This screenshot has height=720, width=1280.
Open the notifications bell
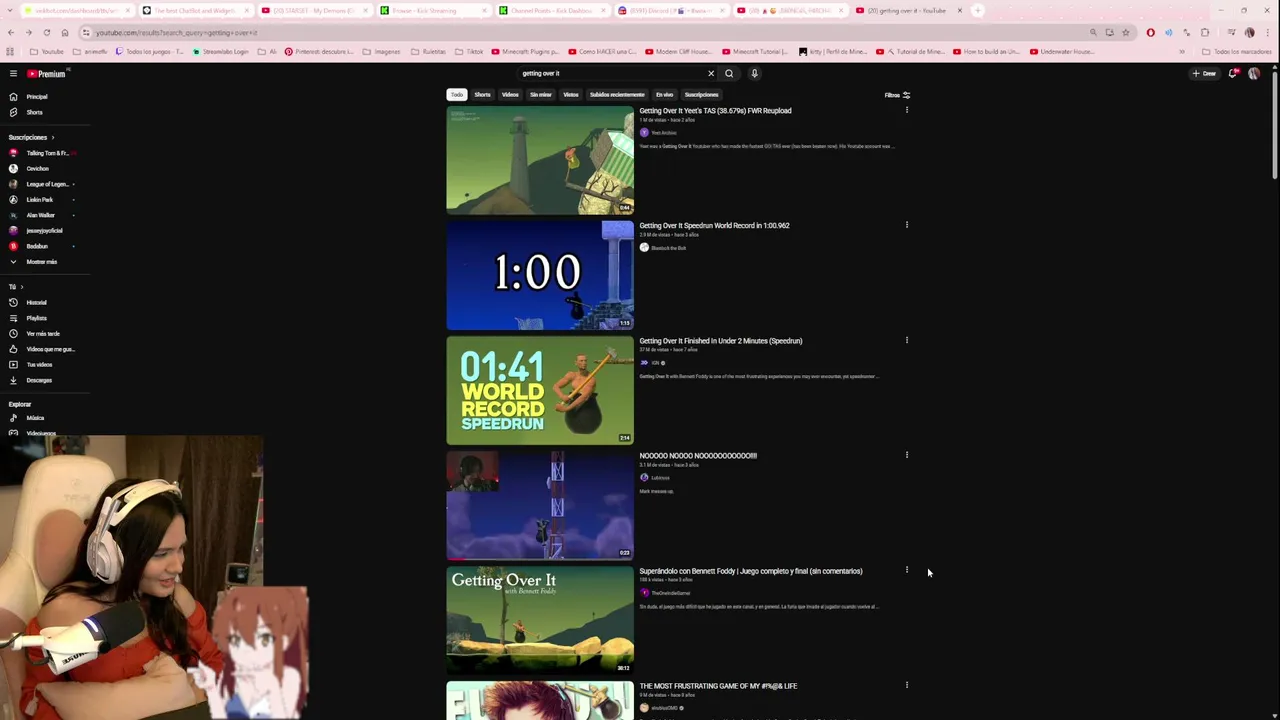[x=1232, y=73]
